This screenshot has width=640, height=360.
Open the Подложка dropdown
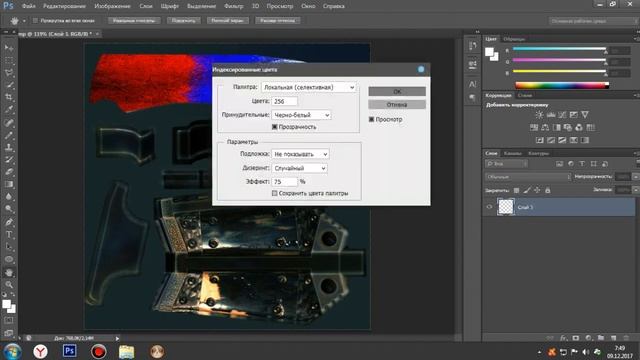[x=300, y=154]
